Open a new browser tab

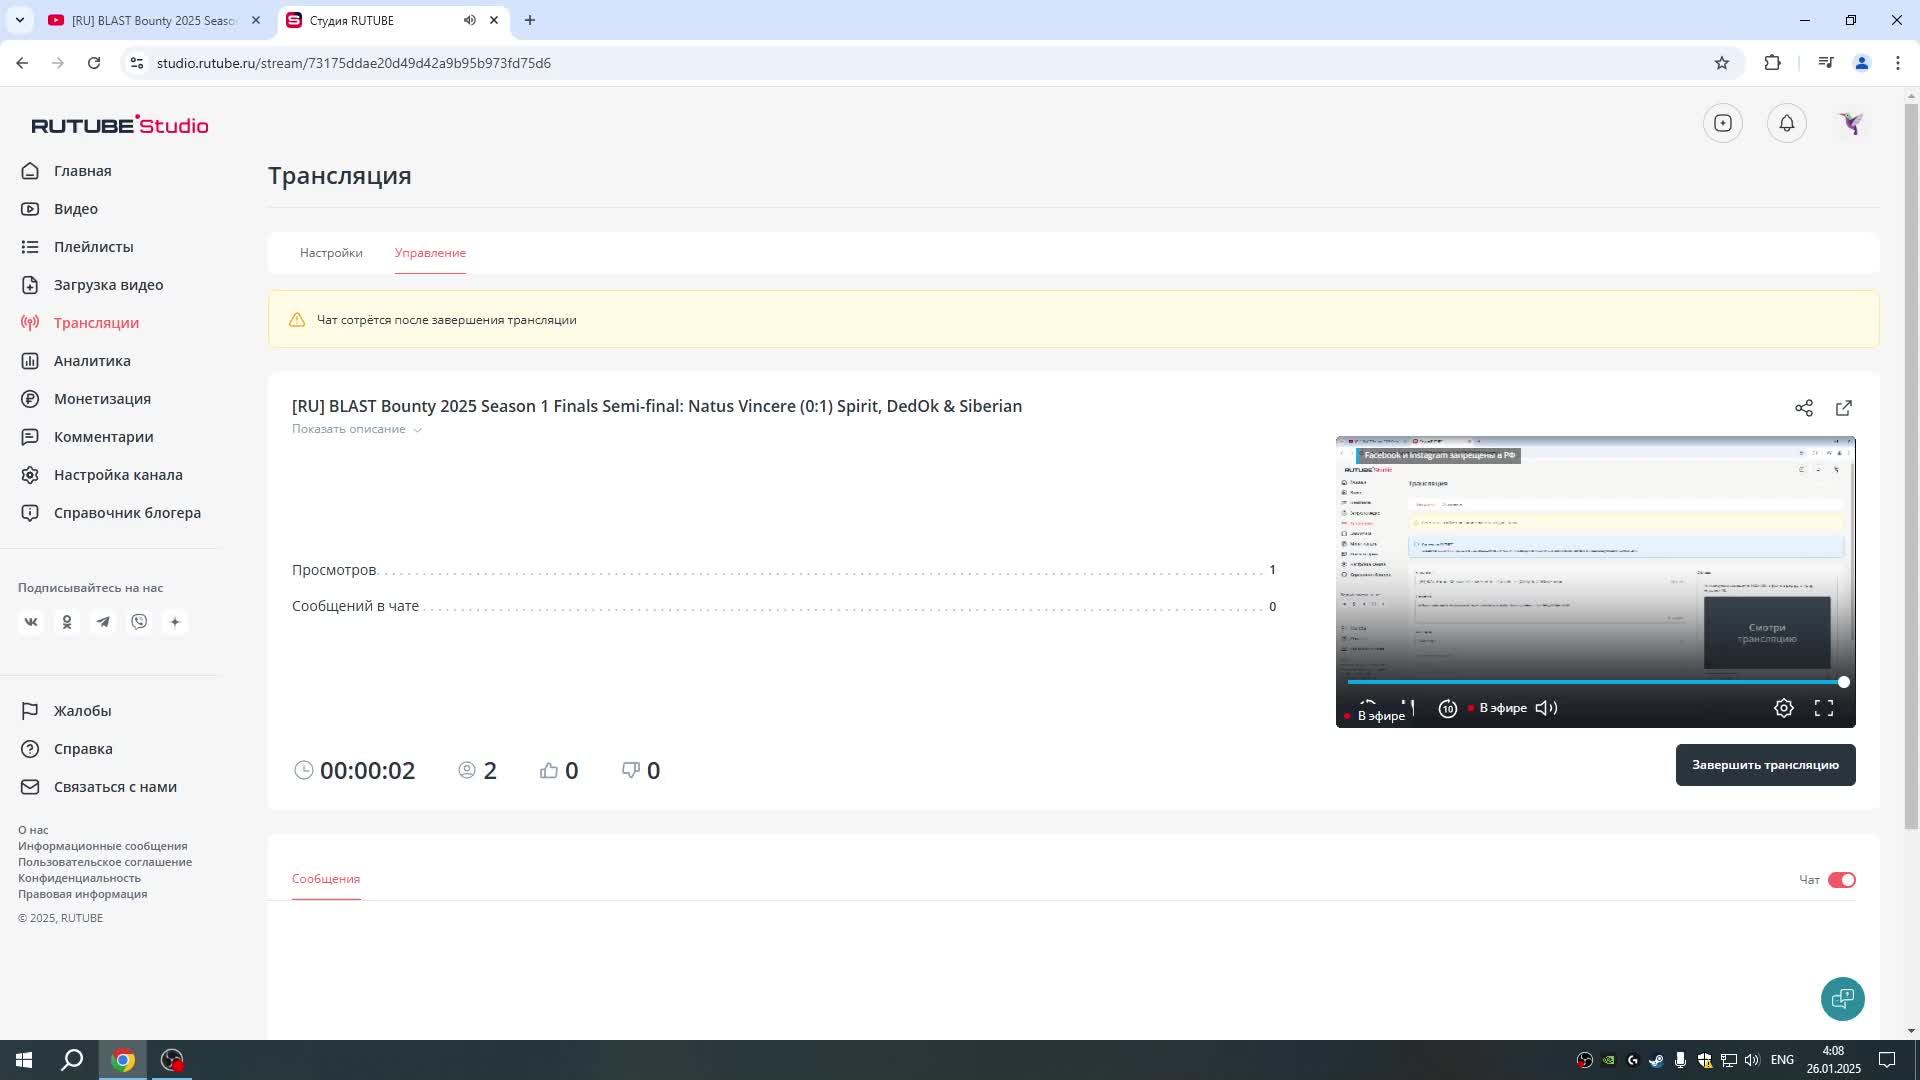point(530,20)
